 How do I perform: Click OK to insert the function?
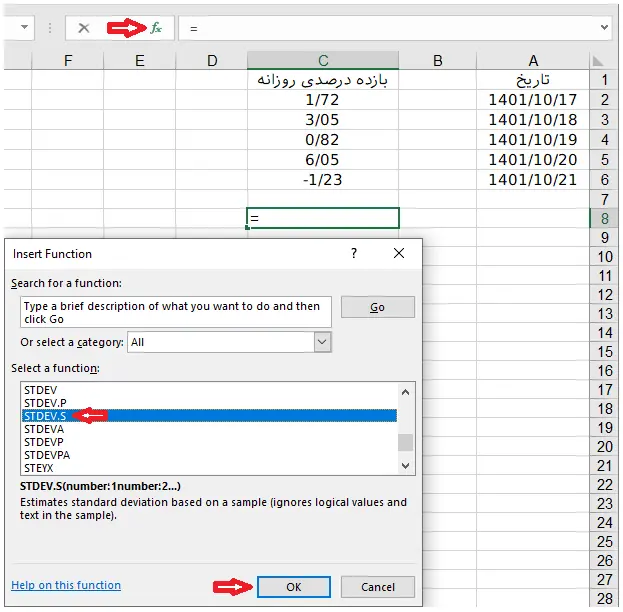(293, 587)
